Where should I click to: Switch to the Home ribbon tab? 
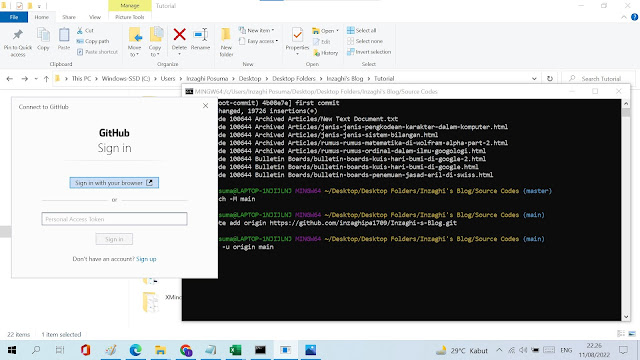coord(42,17)
